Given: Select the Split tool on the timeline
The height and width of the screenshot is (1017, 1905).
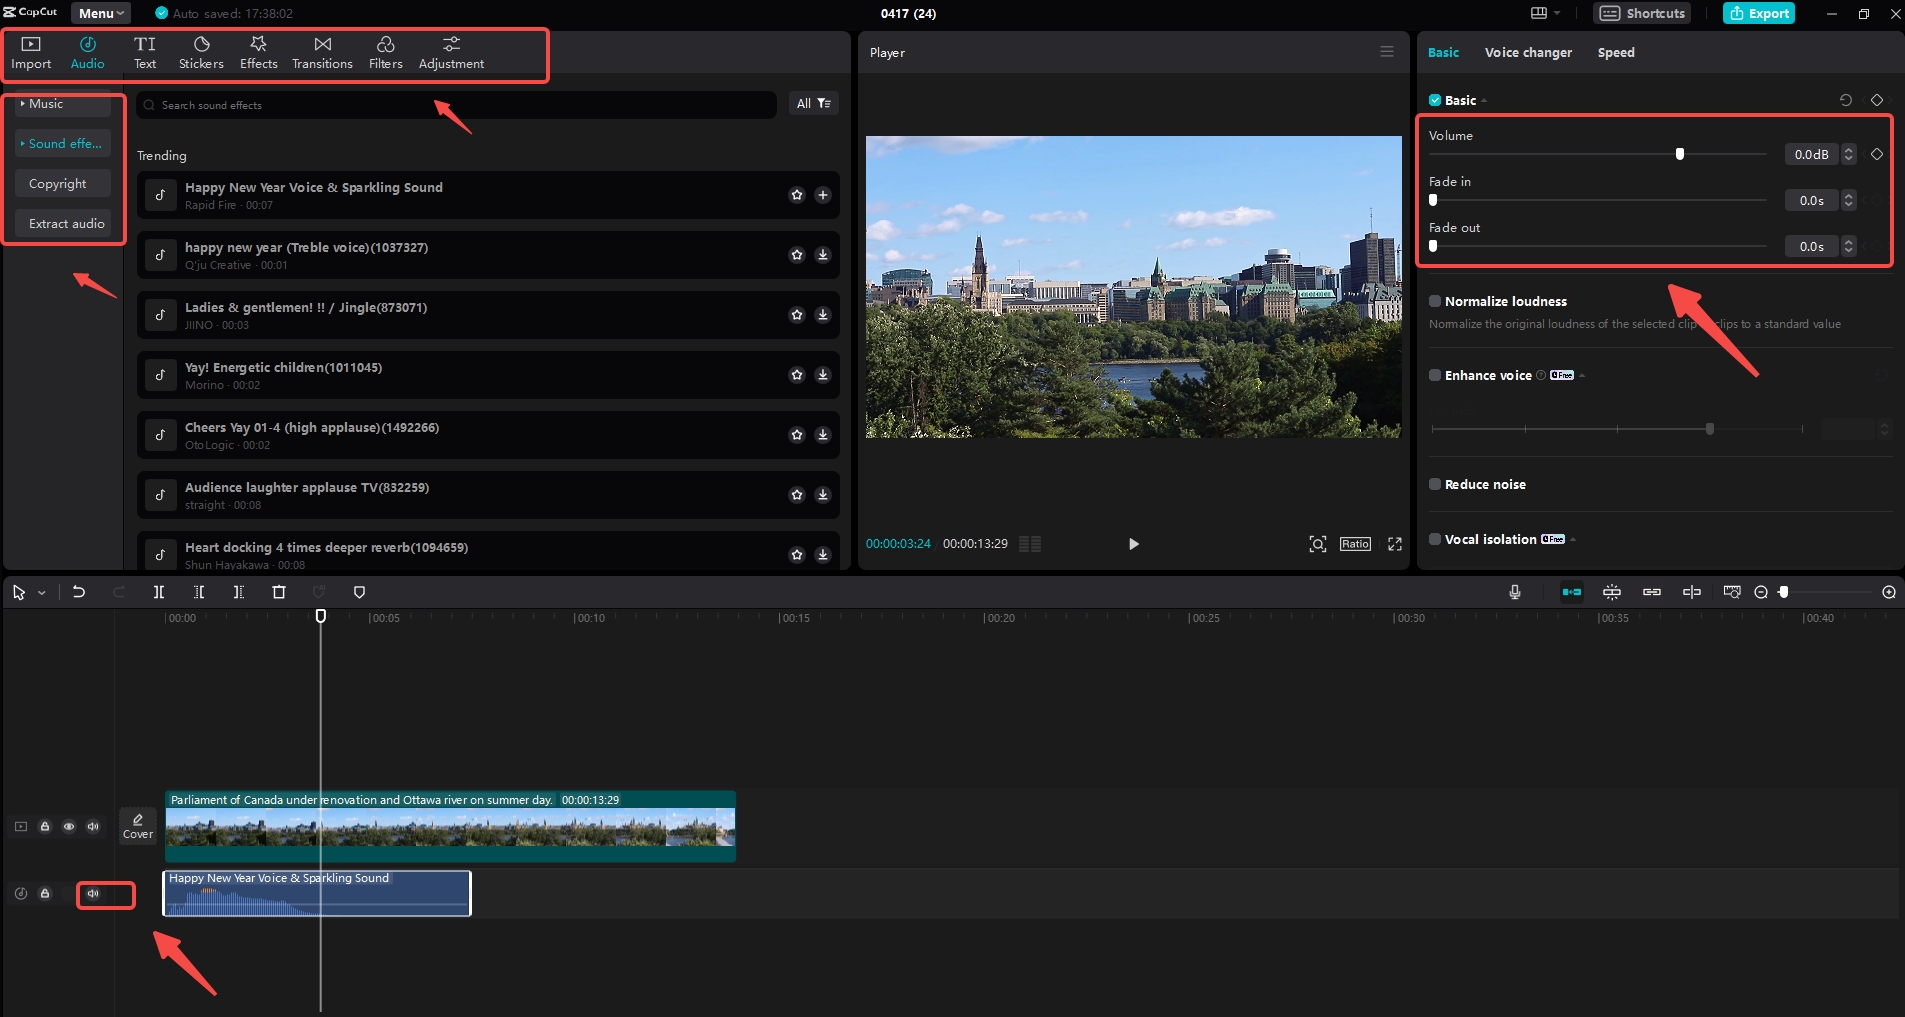Looking at the screenshot, I should click(x=159, y=591).
